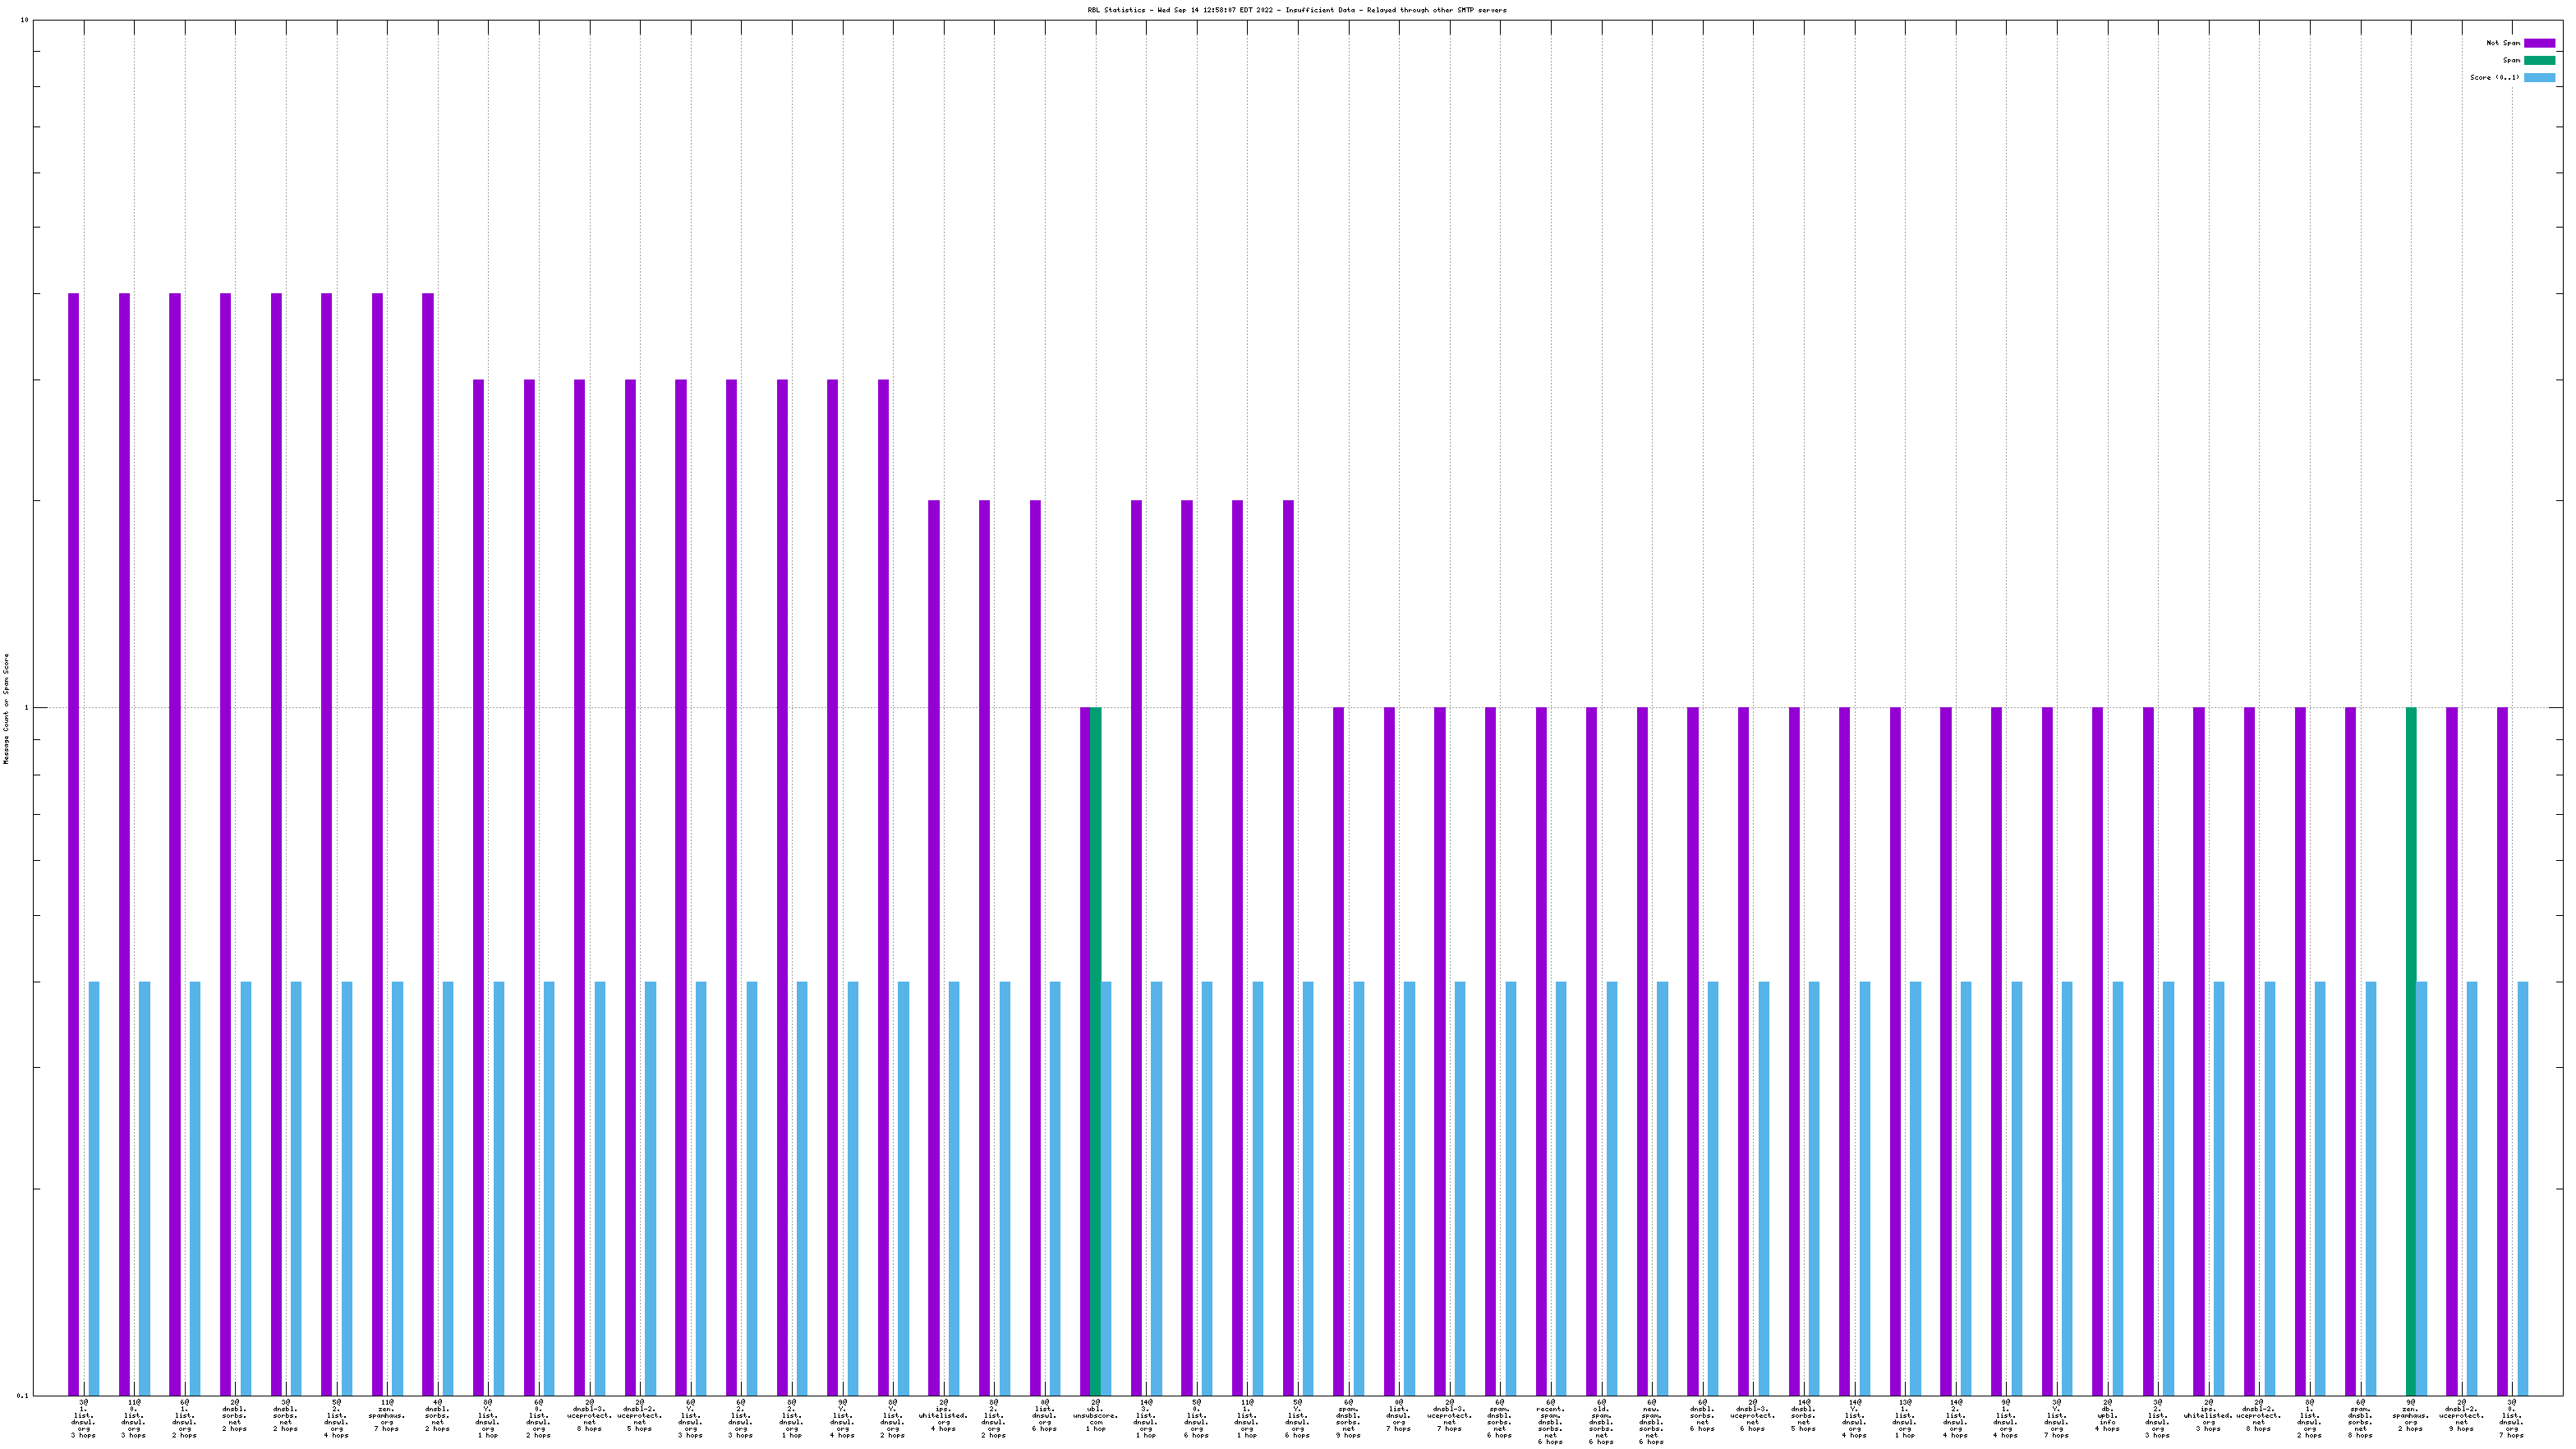Click the blue Score (0..1) legend swatch
The image size is (2576, 1449).
[2539, 77]
